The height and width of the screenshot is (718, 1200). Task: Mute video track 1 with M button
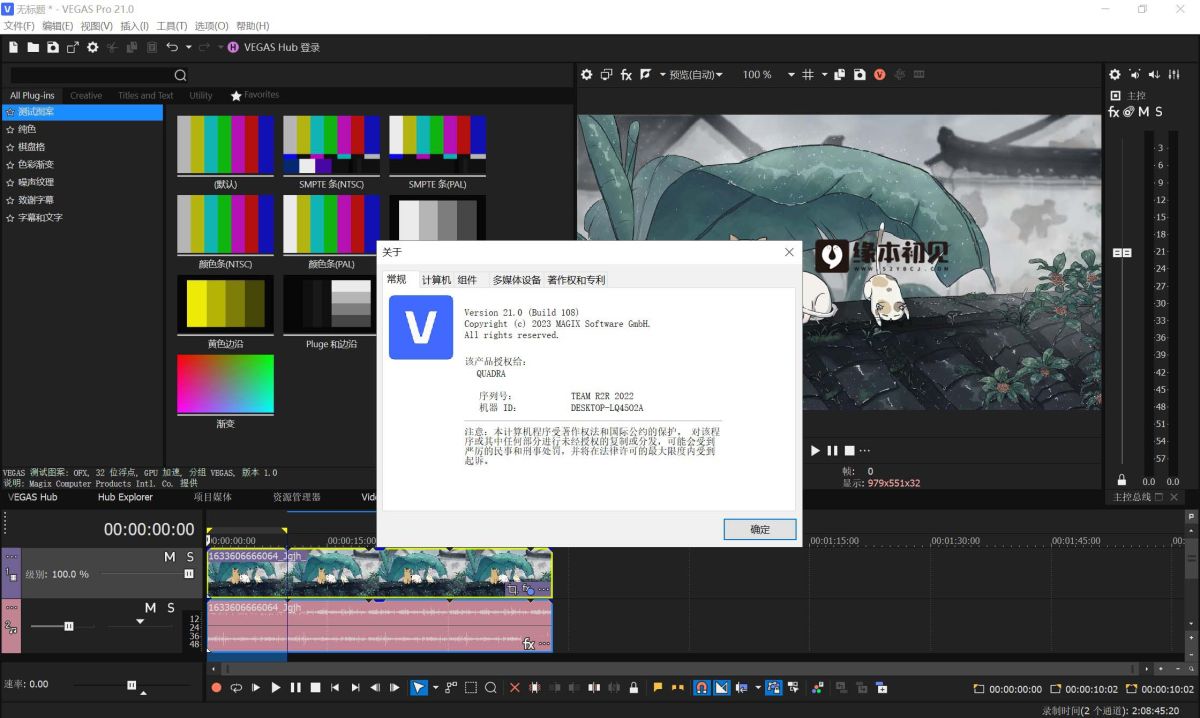169,557
